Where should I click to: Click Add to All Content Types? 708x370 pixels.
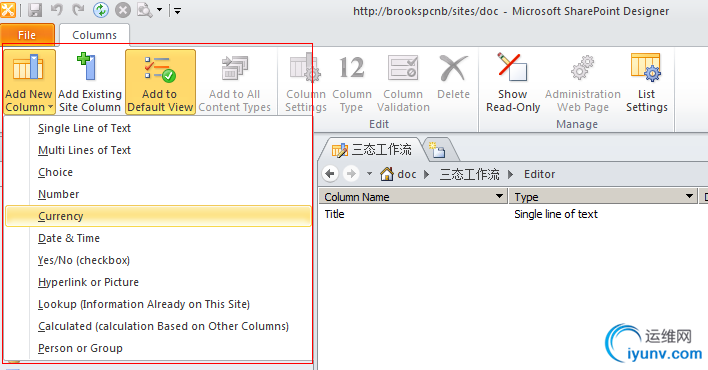pyautogui.click(x=234, y=82)
